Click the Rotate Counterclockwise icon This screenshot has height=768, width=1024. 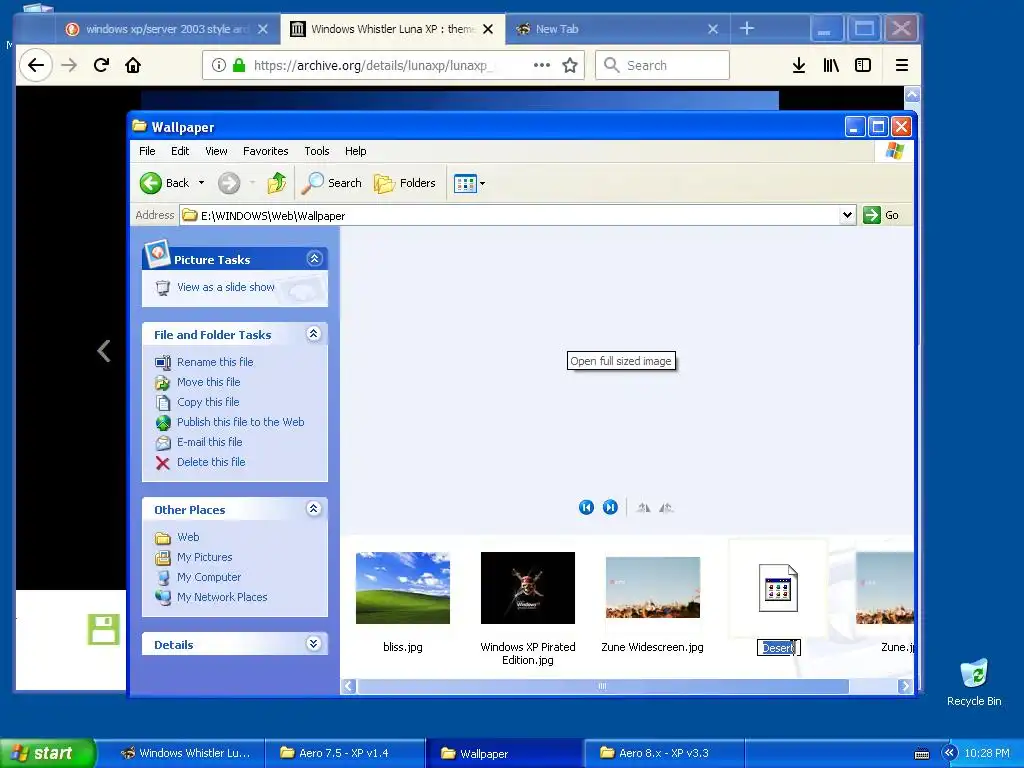pyautogui.click(x=666, y=507)
